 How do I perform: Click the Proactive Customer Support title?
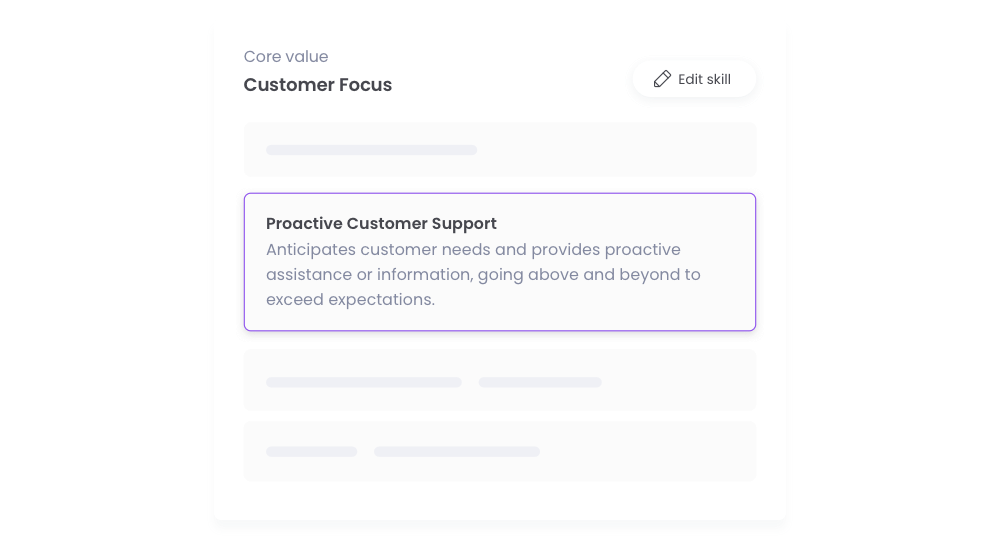(x=381, y=224)
